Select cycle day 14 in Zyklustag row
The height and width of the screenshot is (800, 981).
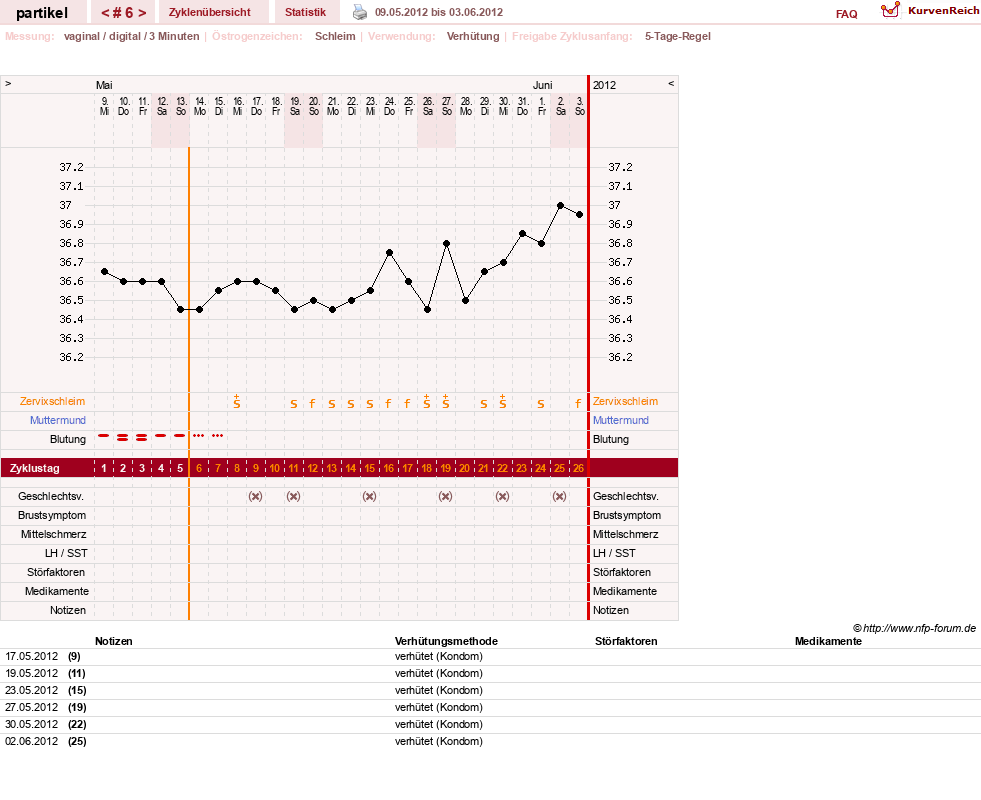coord(350,468)
